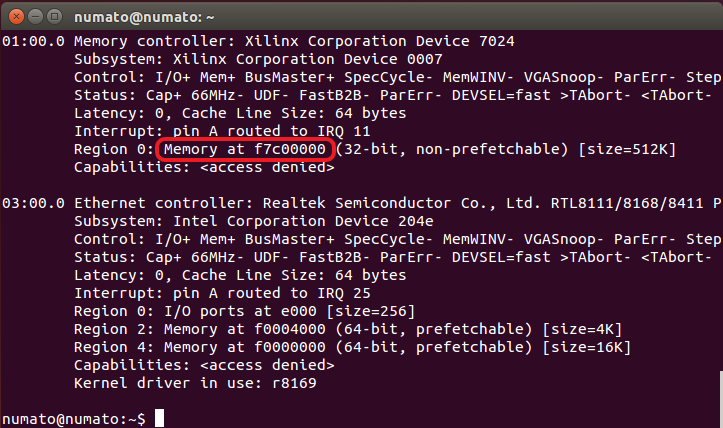723x428 pixels.
Task: Click 'Subsystem: Xilinx Corporation Device 0007'
Action: pyautogui.click(x=243, y=60)
